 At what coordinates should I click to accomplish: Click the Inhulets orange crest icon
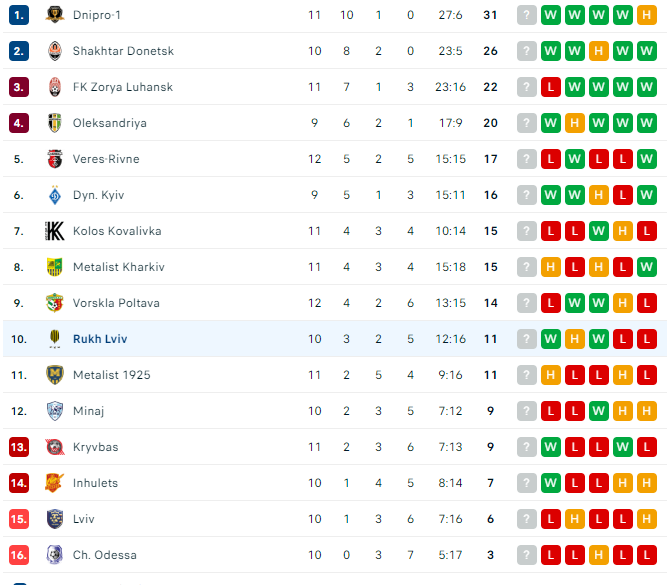(54, 483)
